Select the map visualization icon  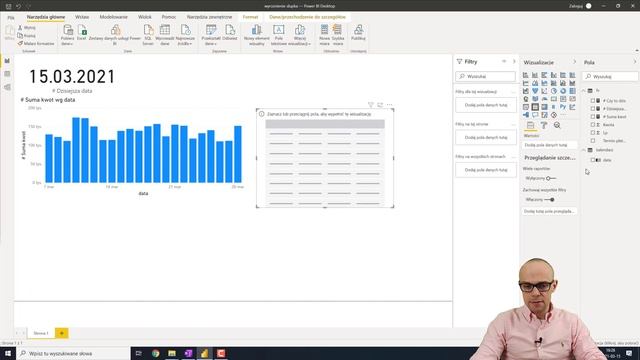(526, 99)
